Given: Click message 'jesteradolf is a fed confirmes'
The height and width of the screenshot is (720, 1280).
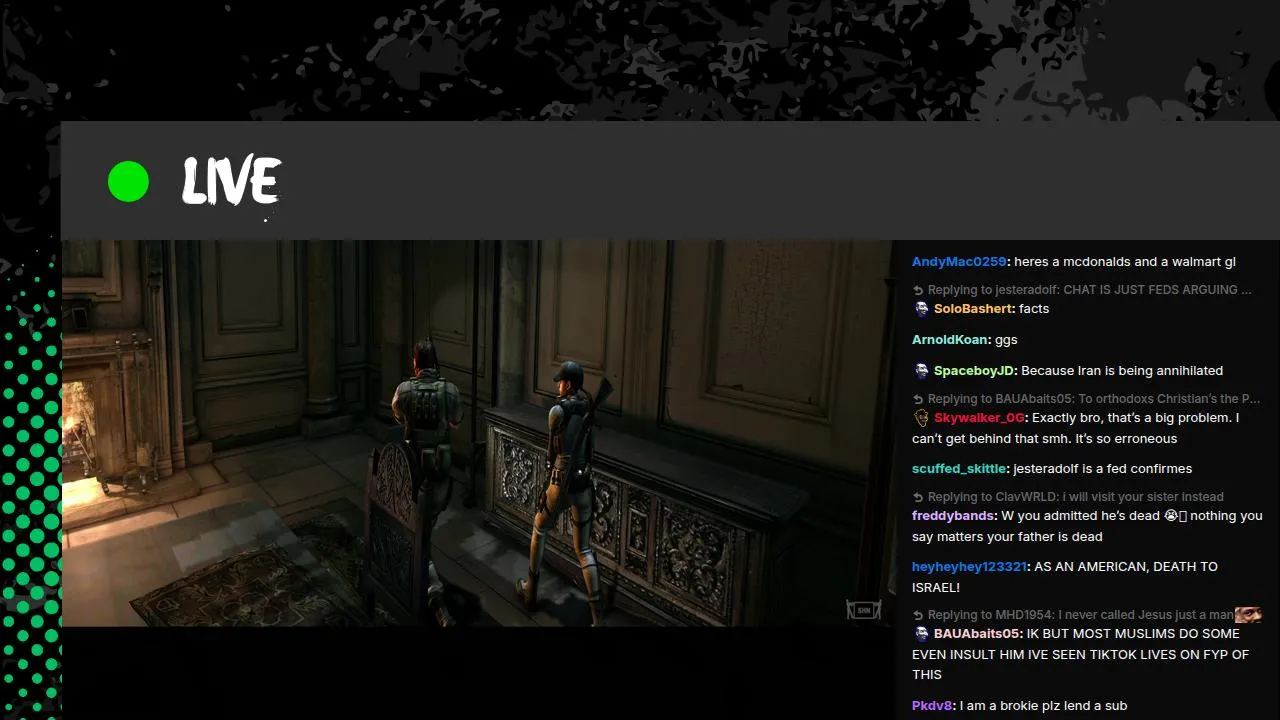Looking at the screenshot, I should pyautogui.click(x=1102, y=469).
